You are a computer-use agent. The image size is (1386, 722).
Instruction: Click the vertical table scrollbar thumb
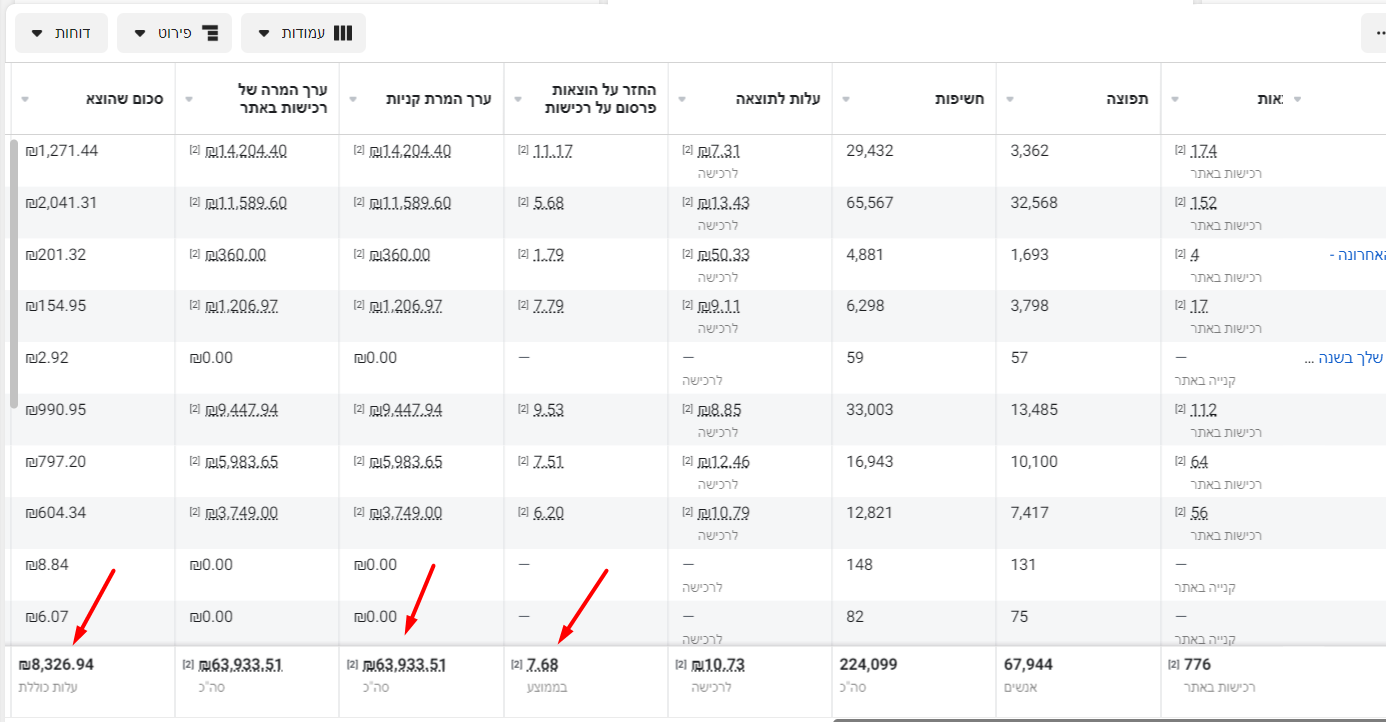(14, 273)
